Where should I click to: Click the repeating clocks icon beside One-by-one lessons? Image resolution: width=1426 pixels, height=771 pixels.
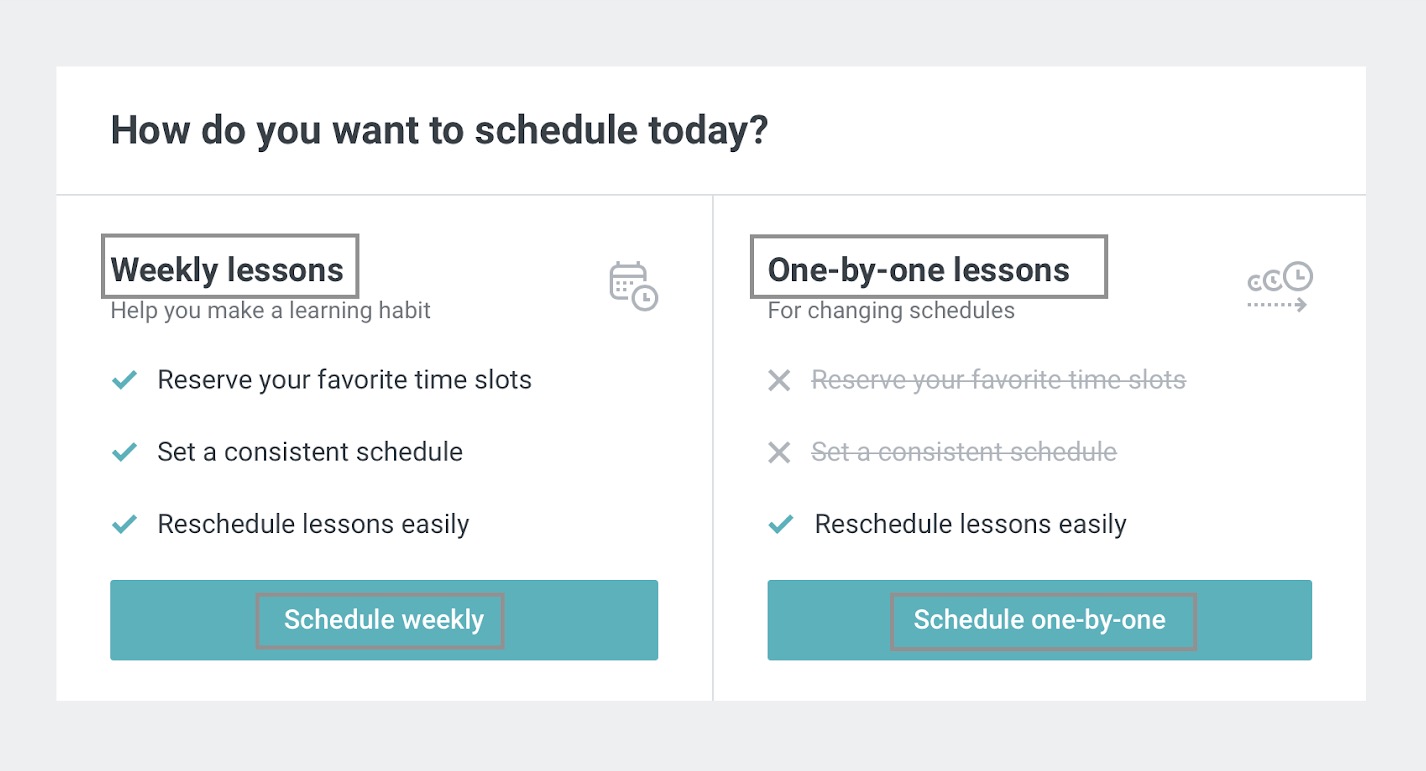click(1279, 288)
